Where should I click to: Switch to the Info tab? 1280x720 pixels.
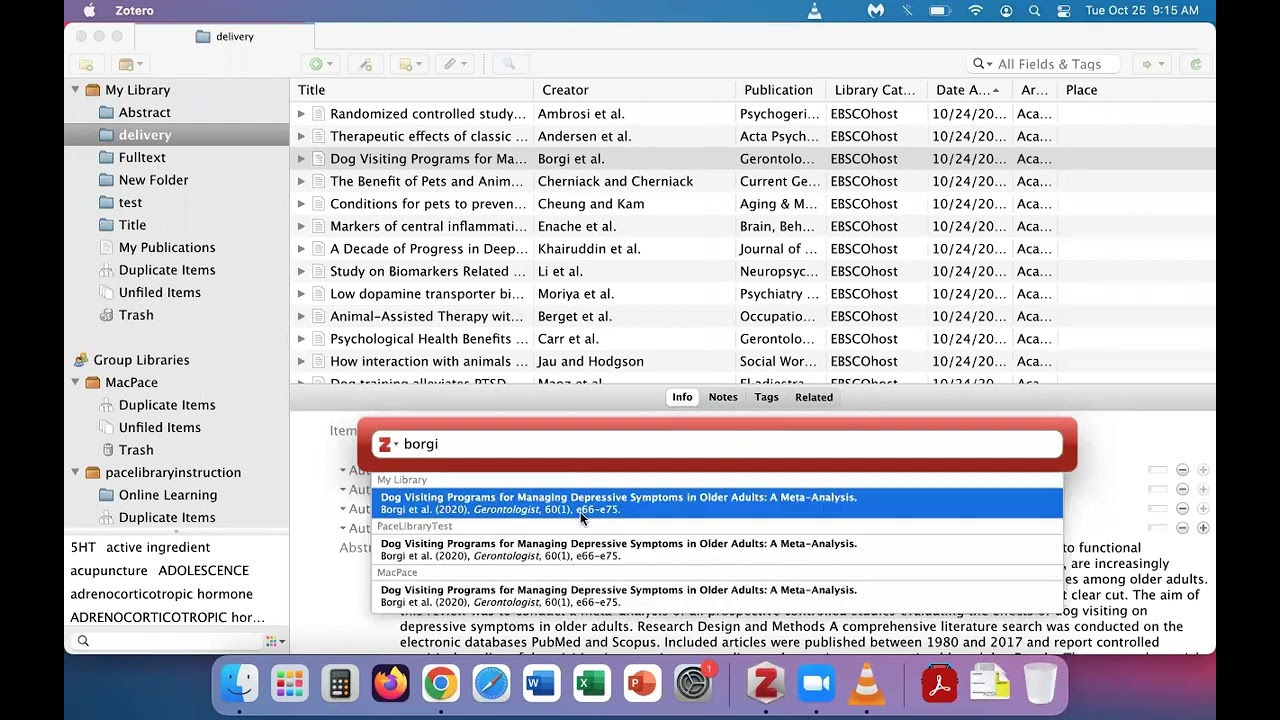click(682, 397)
